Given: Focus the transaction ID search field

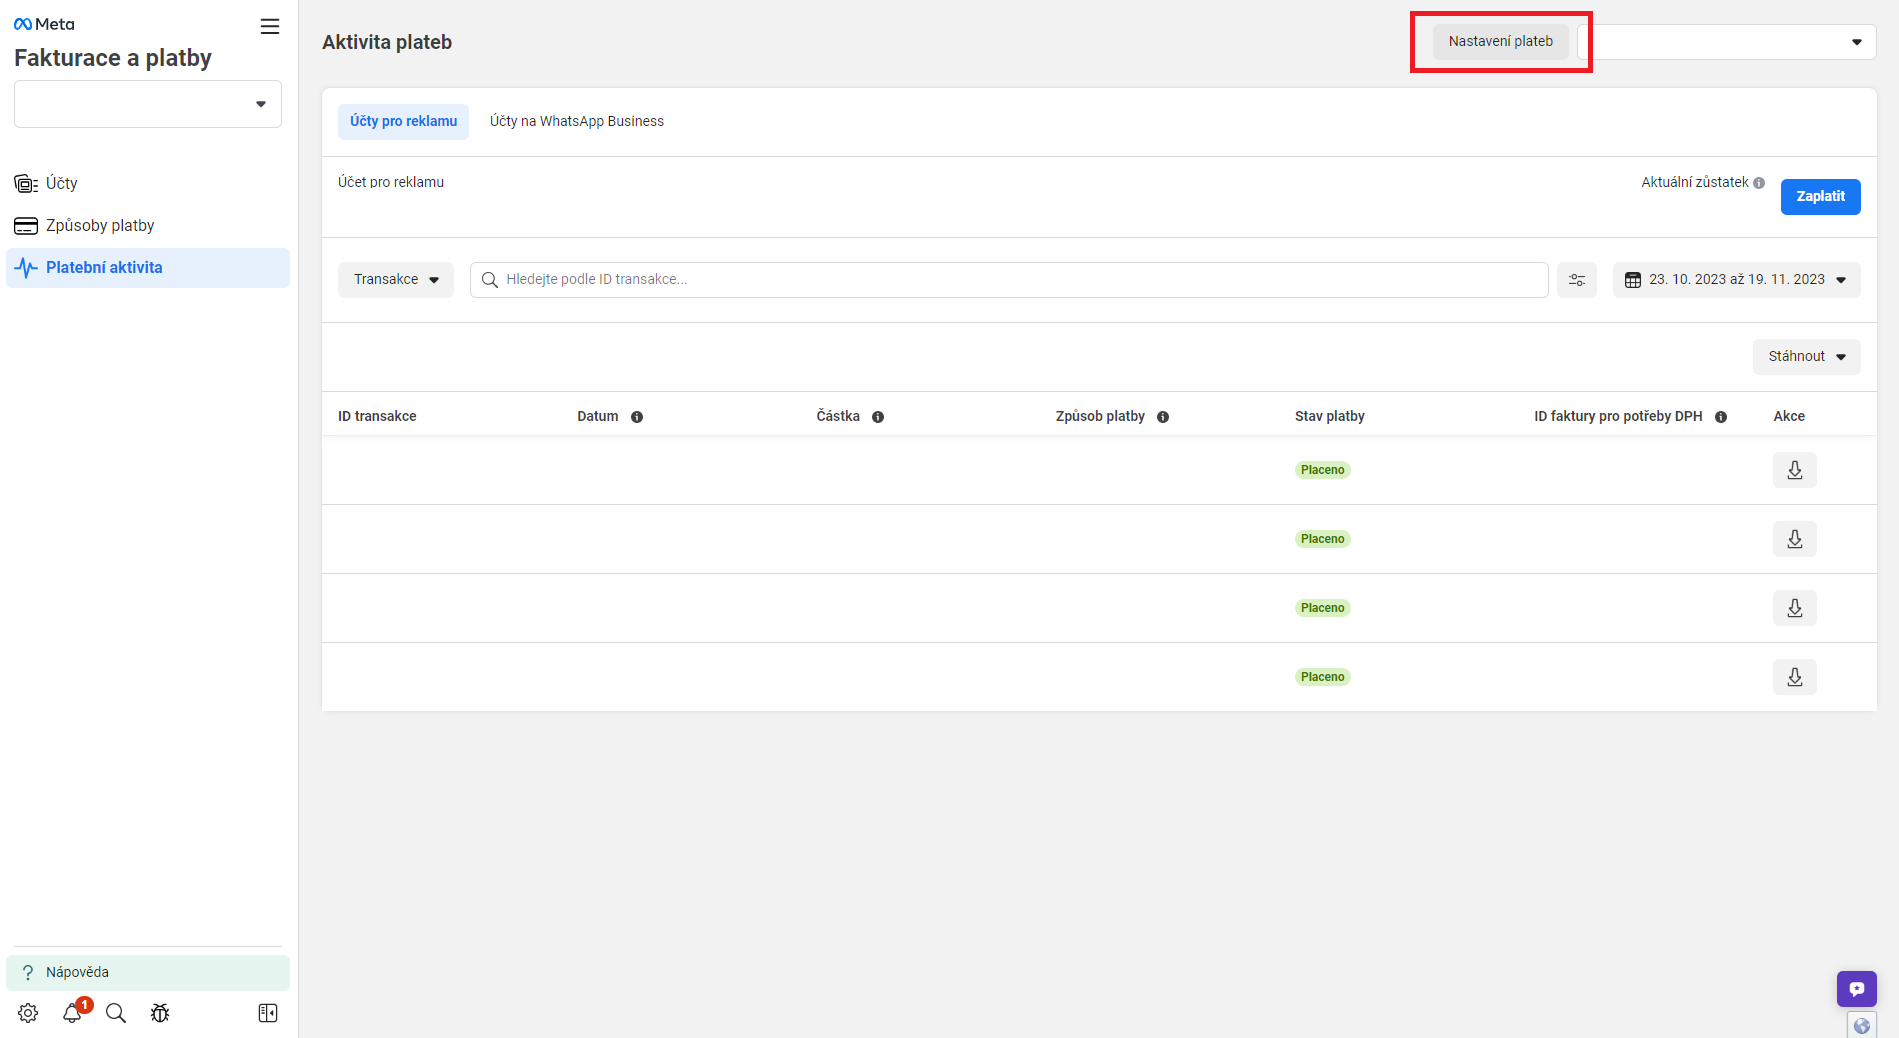Looking at the screenshot, I should tap(1009, 280).
